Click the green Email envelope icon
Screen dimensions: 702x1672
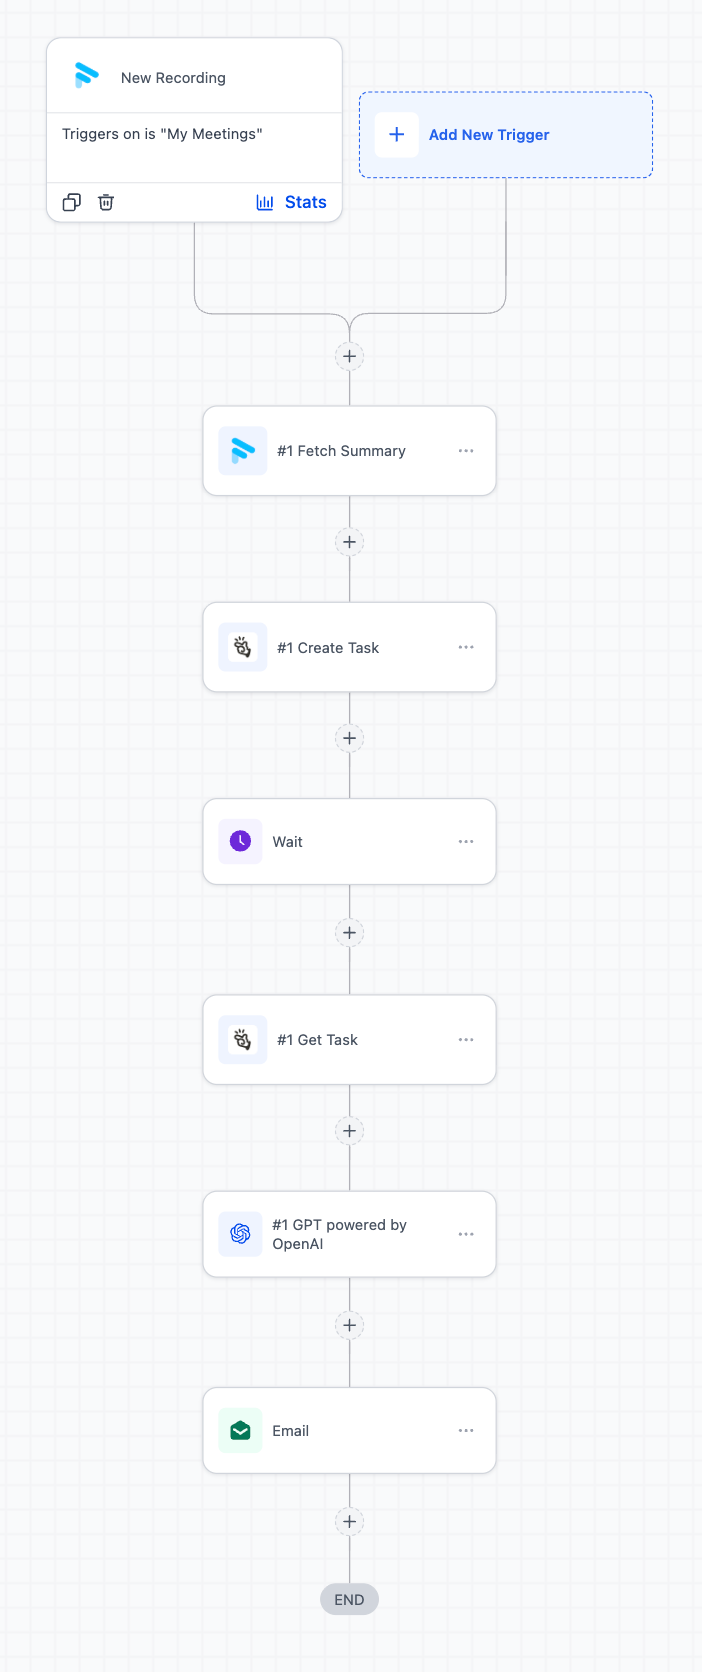coord(240,1430)
